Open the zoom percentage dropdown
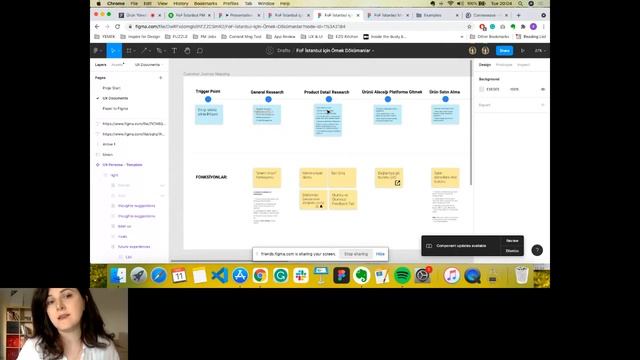Viewport: 640px width, 360px height. 540,51
